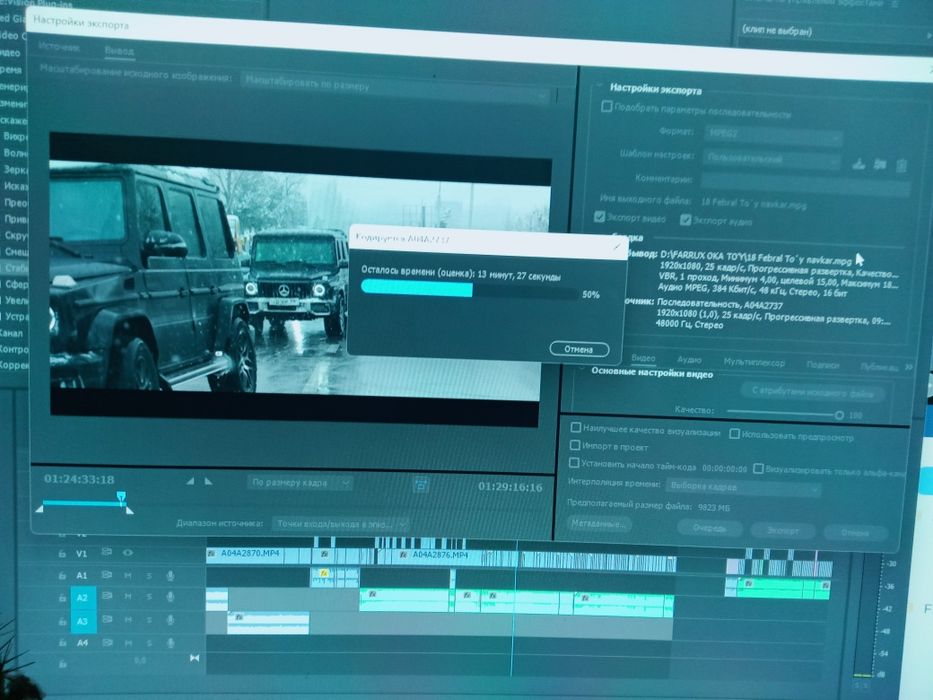
Task: Click the save preset icon
Action: [x=858, y=163]
